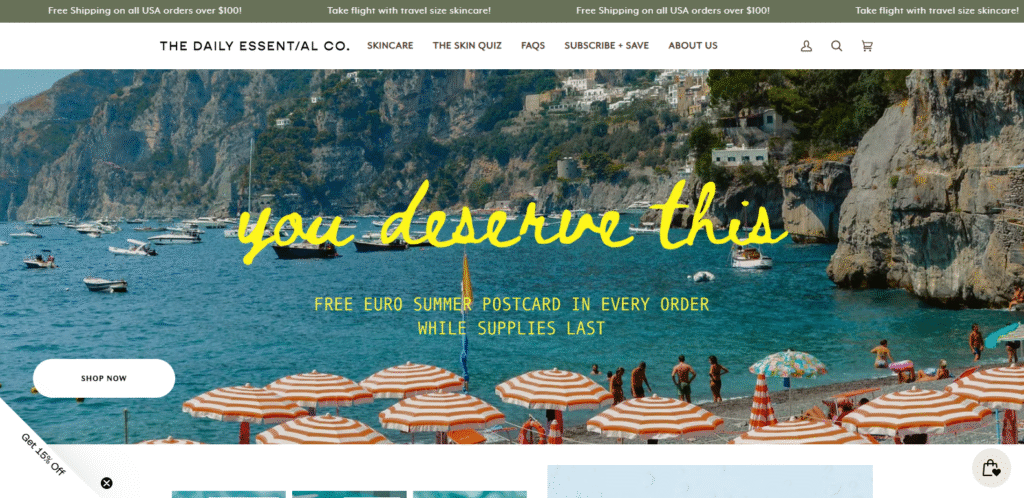
Task: Select Subscribe + Save in navigation
Action: coord(607,46)
